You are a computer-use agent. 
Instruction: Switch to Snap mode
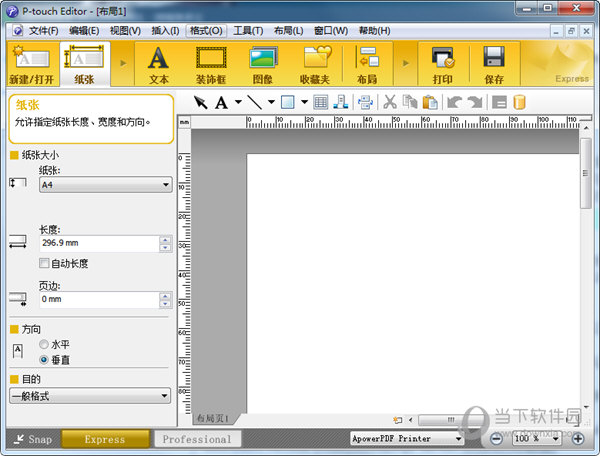[x=33, y=439]
